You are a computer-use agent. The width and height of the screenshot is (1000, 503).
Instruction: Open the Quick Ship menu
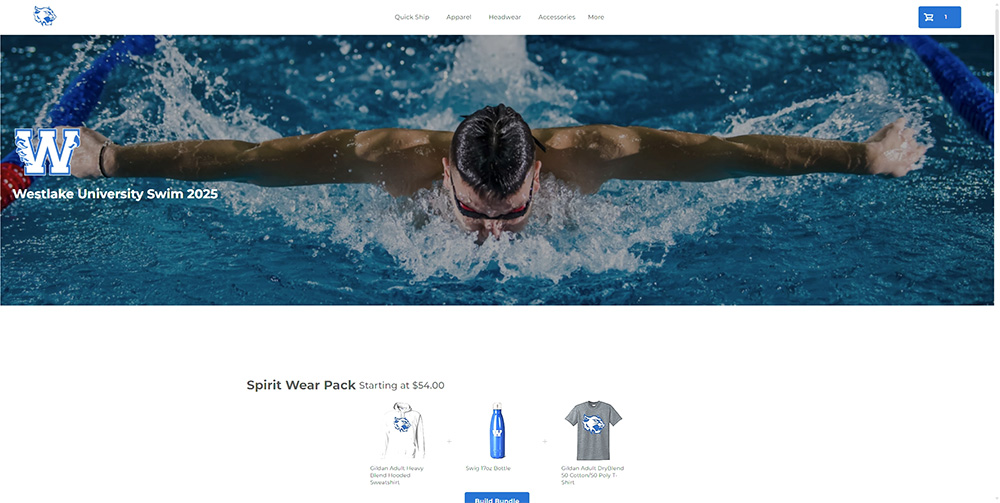click(x=412, y=17)
